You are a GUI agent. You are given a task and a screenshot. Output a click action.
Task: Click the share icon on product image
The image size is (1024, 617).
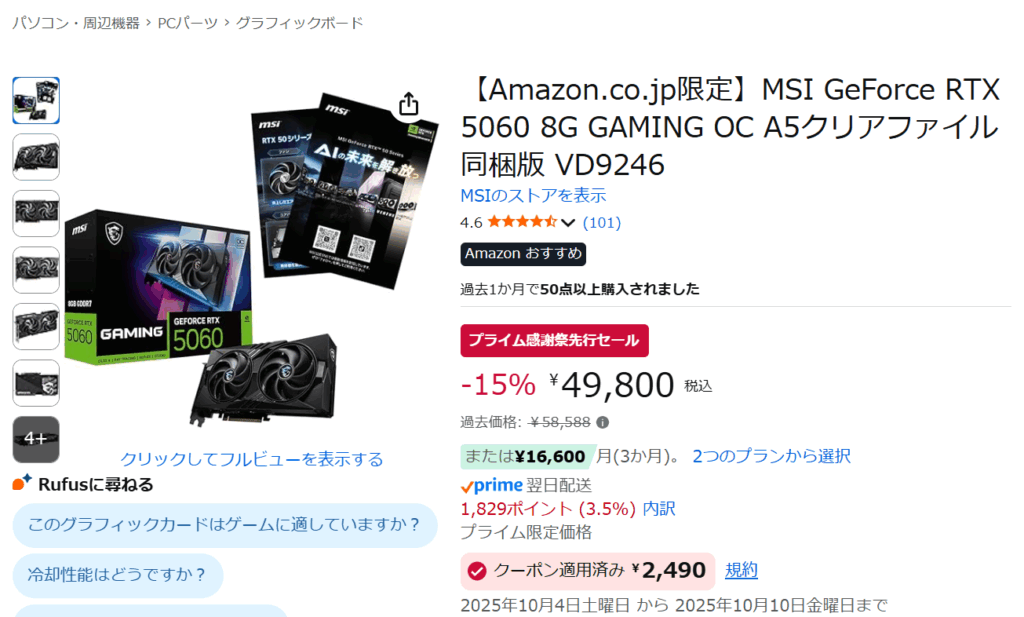[409, 104]
